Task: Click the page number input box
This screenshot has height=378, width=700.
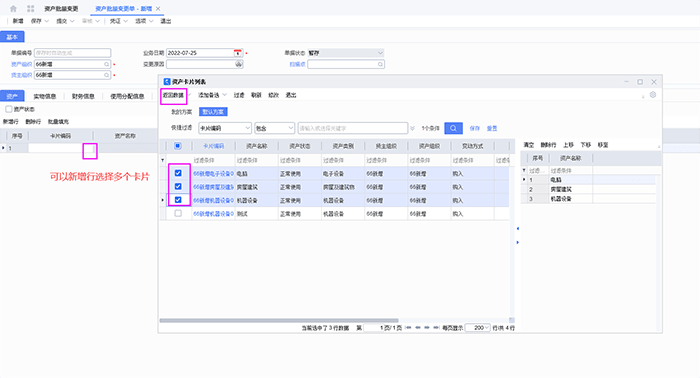Action: 374,328
